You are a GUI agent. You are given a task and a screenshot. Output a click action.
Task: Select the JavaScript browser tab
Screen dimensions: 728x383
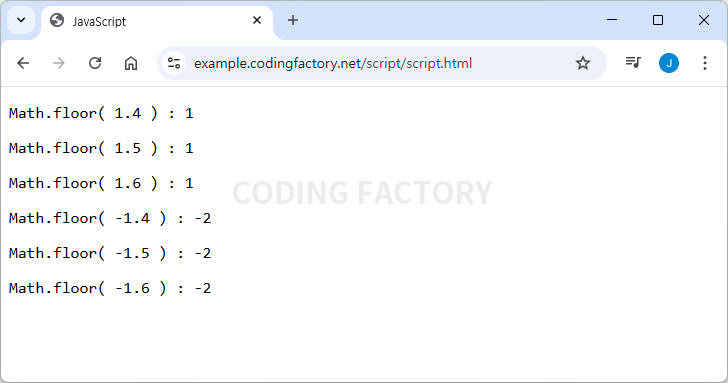156,21
